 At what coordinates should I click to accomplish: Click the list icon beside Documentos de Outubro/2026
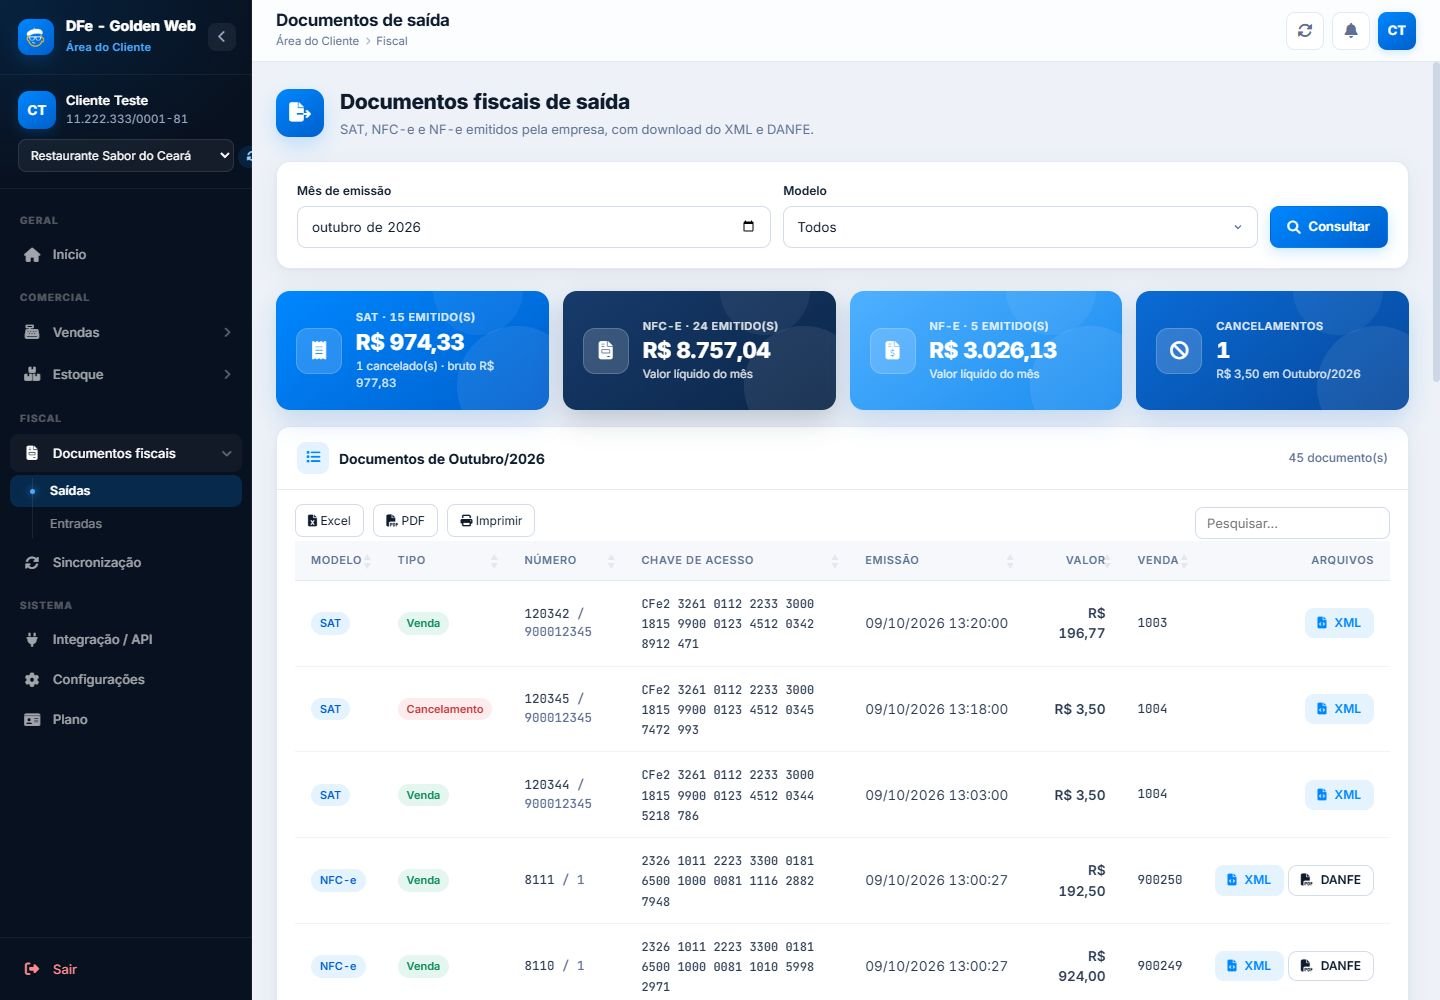313,458
